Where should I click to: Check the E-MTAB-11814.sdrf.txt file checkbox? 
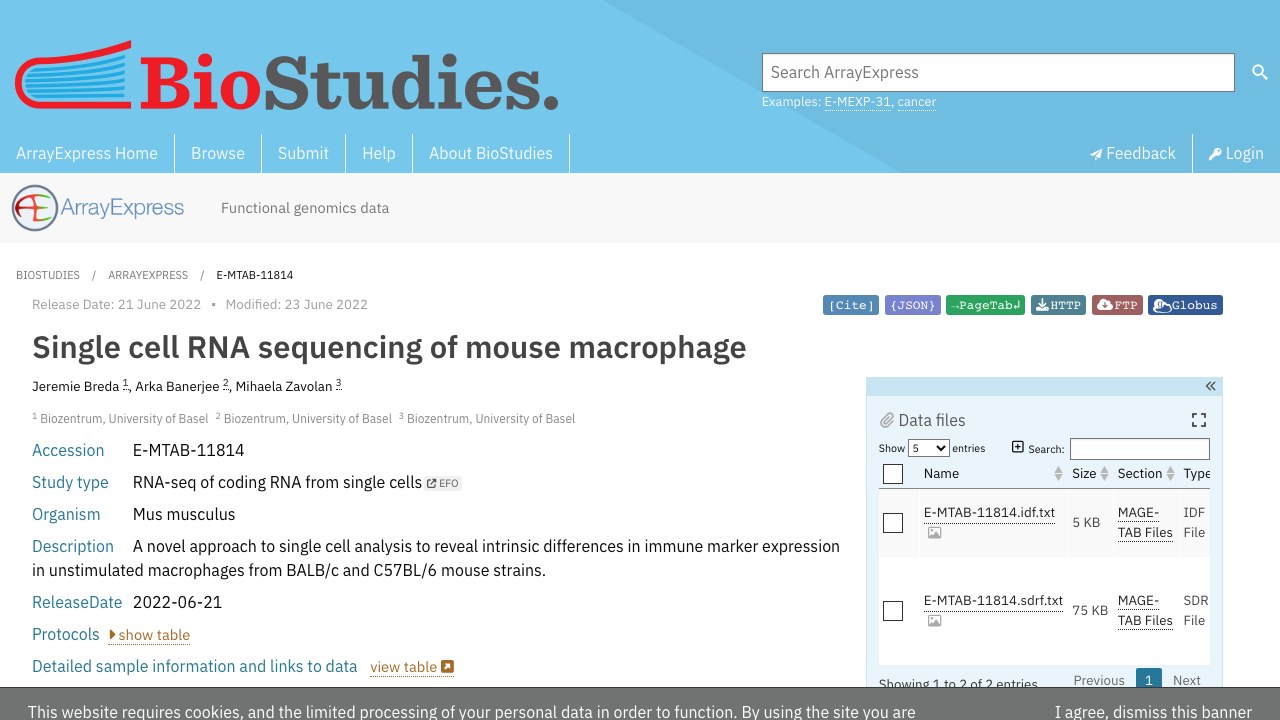point(893,611)
